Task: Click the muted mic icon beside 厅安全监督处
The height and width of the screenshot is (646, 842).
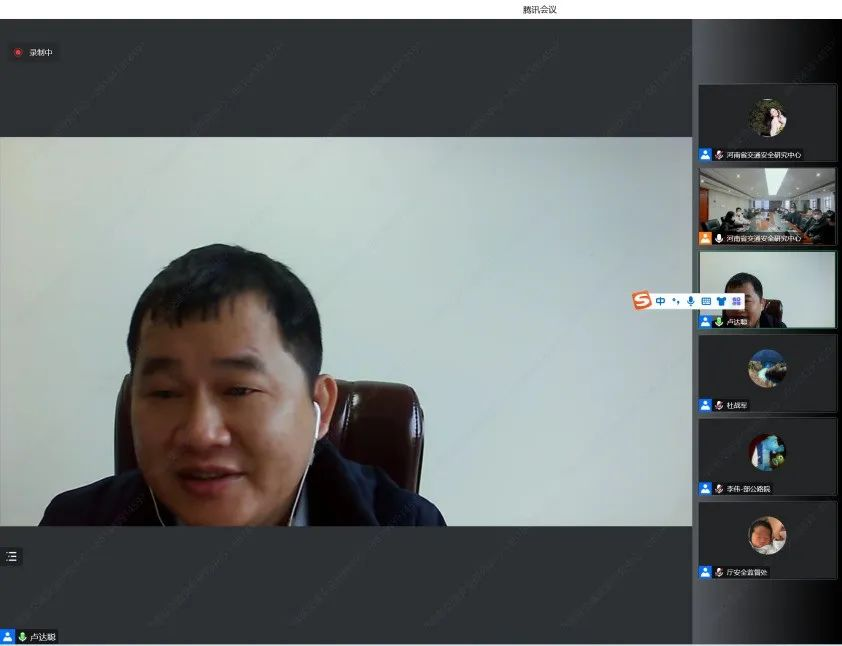Action: pos(719,572)
